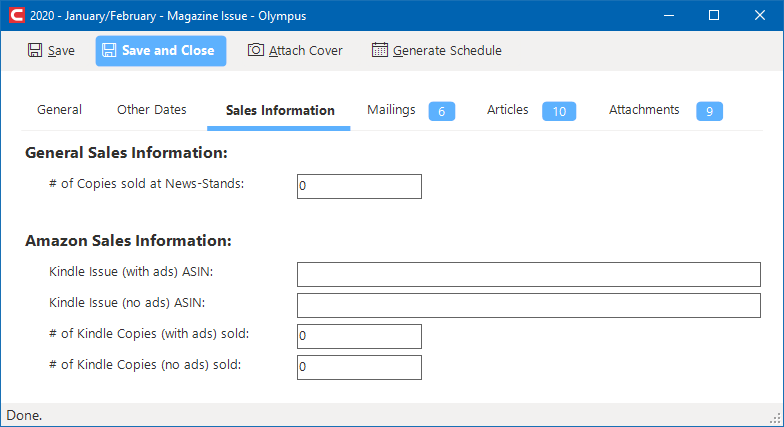
Task: Click the Amazon Sales Information heading
Action: click(x=128, y=241)
